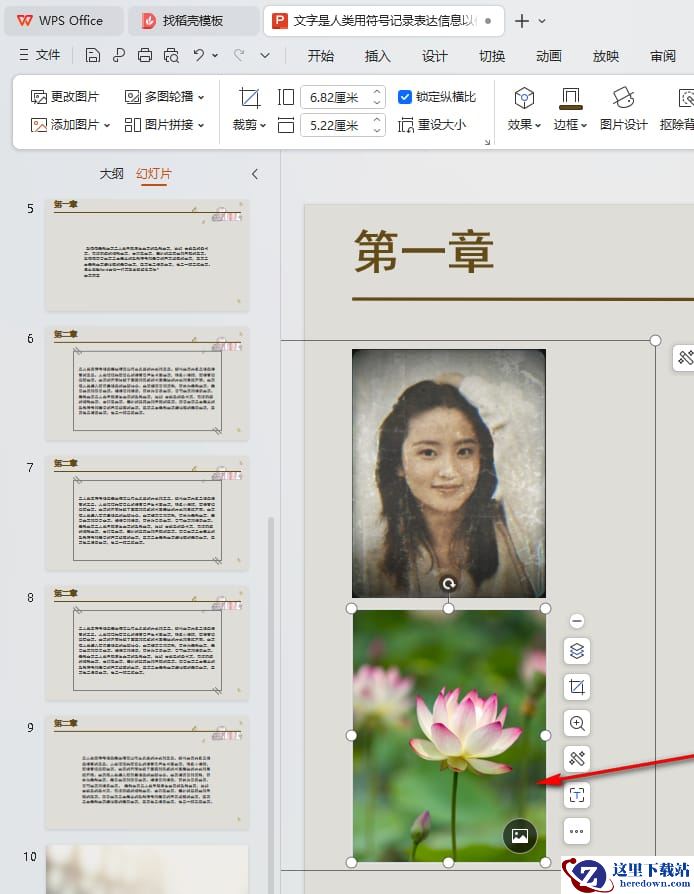Open the 文件 file menu

click(40, 55)
